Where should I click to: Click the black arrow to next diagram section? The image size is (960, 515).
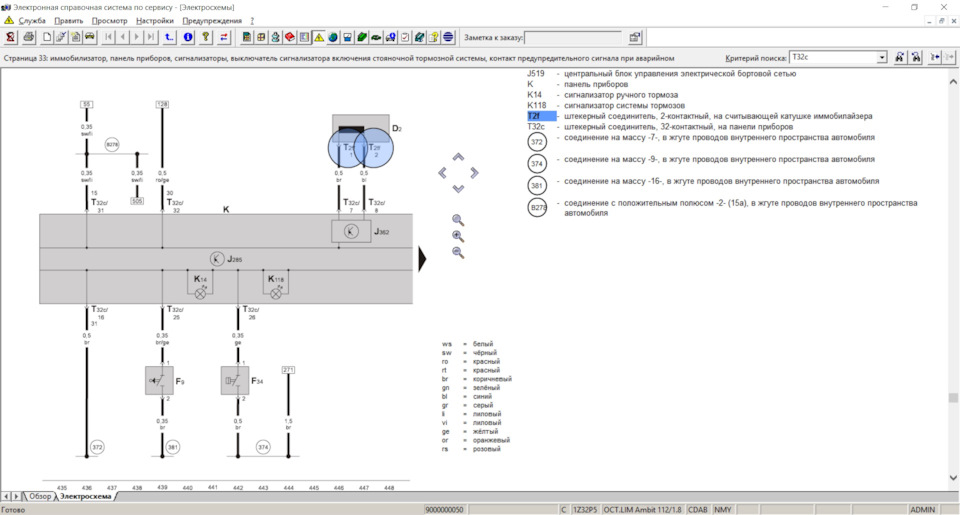422,258
